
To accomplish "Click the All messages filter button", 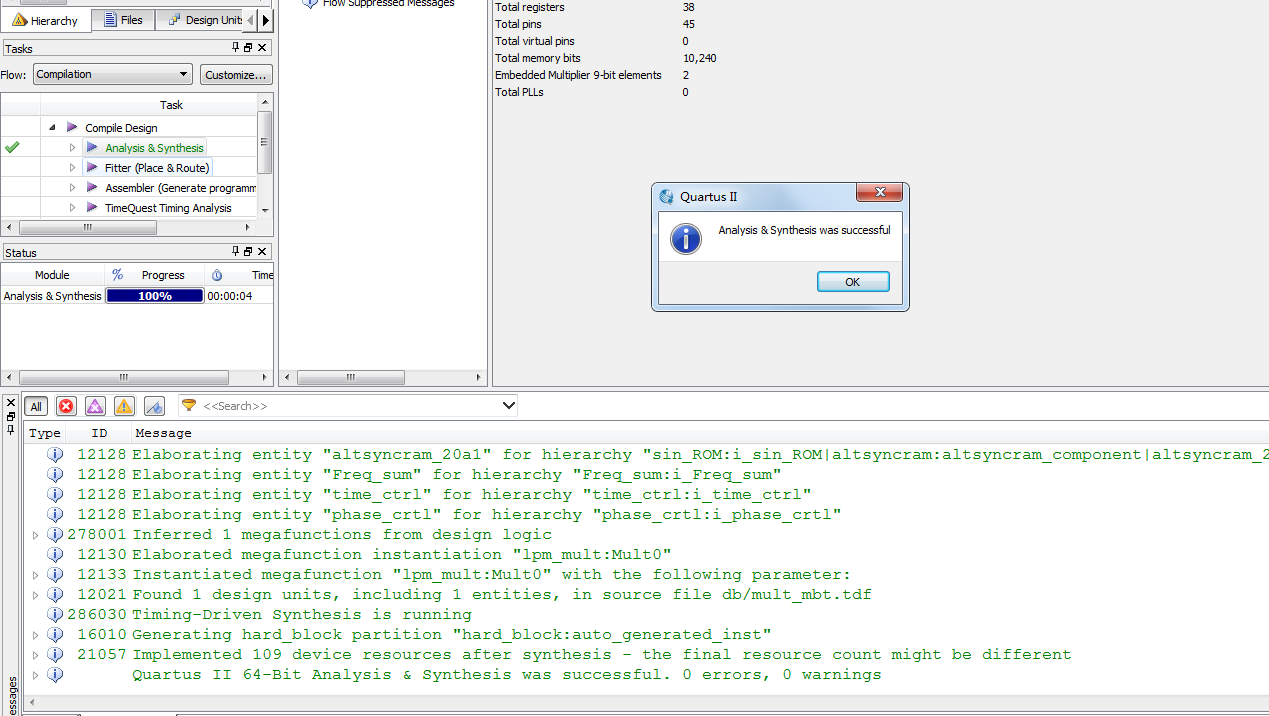I will click(36, 406).
